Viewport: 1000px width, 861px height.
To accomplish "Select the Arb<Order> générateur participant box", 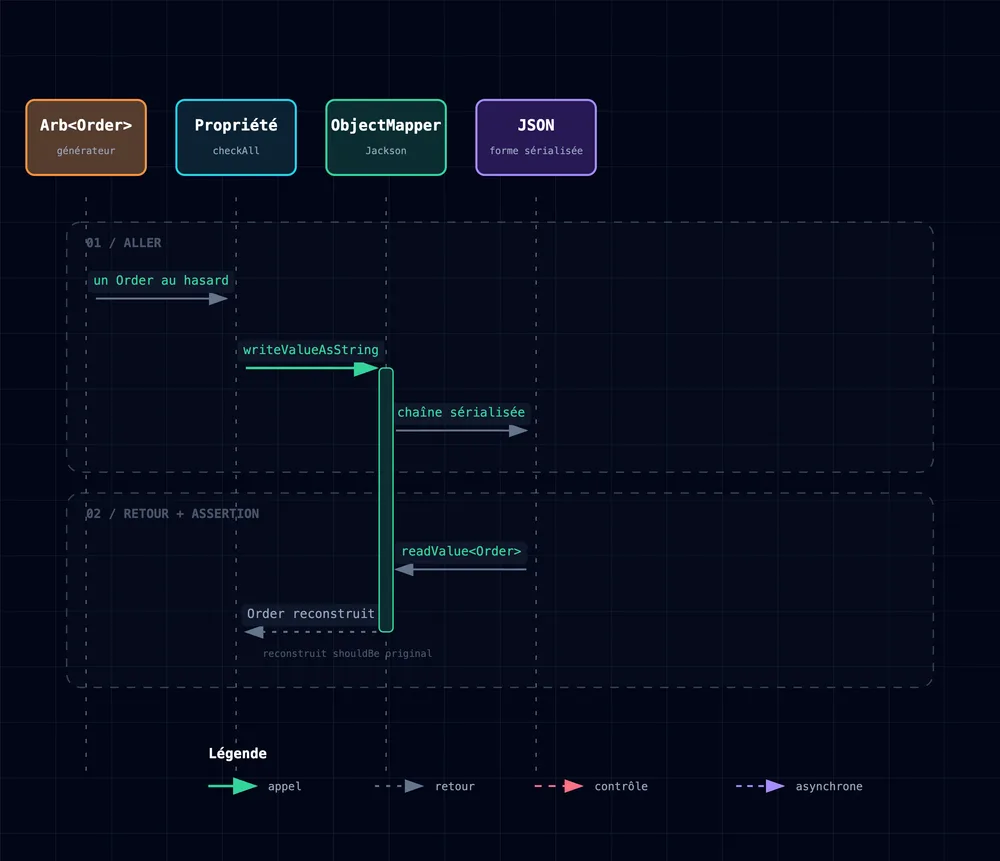I will pos(86,137).
